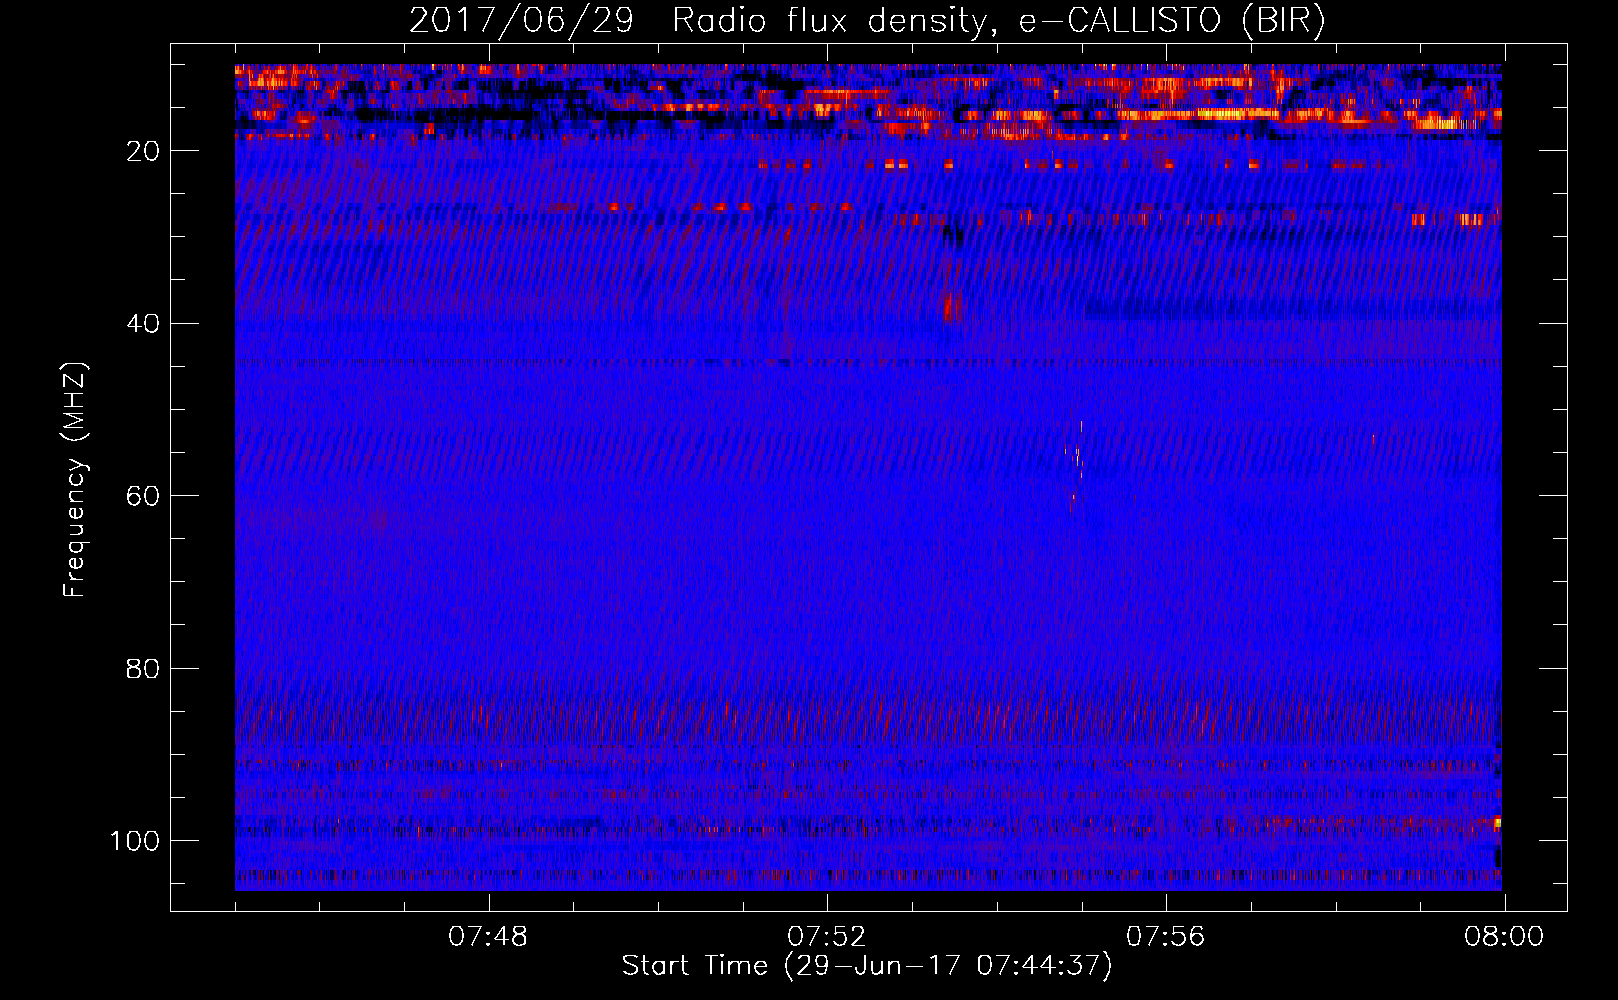Click the "Frequency (MHZ)" axis label
The image size is (1618, 1000).
[76, 480]
